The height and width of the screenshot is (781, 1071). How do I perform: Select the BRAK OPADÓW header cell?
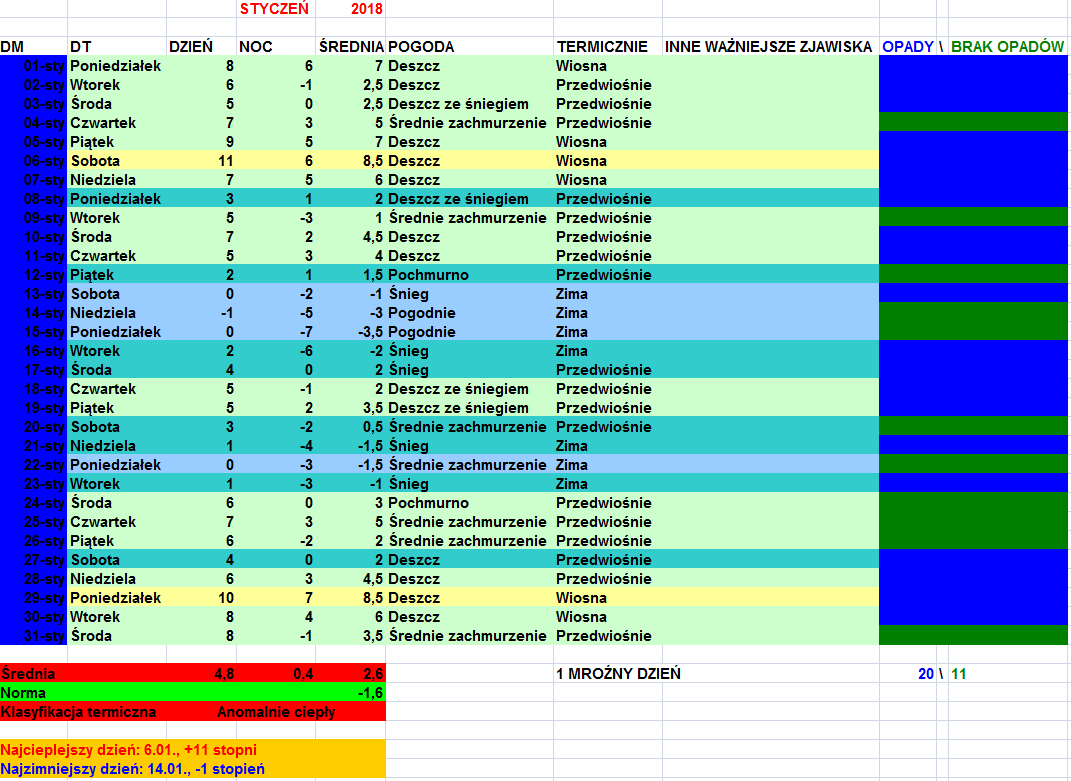click(1007, 47)
